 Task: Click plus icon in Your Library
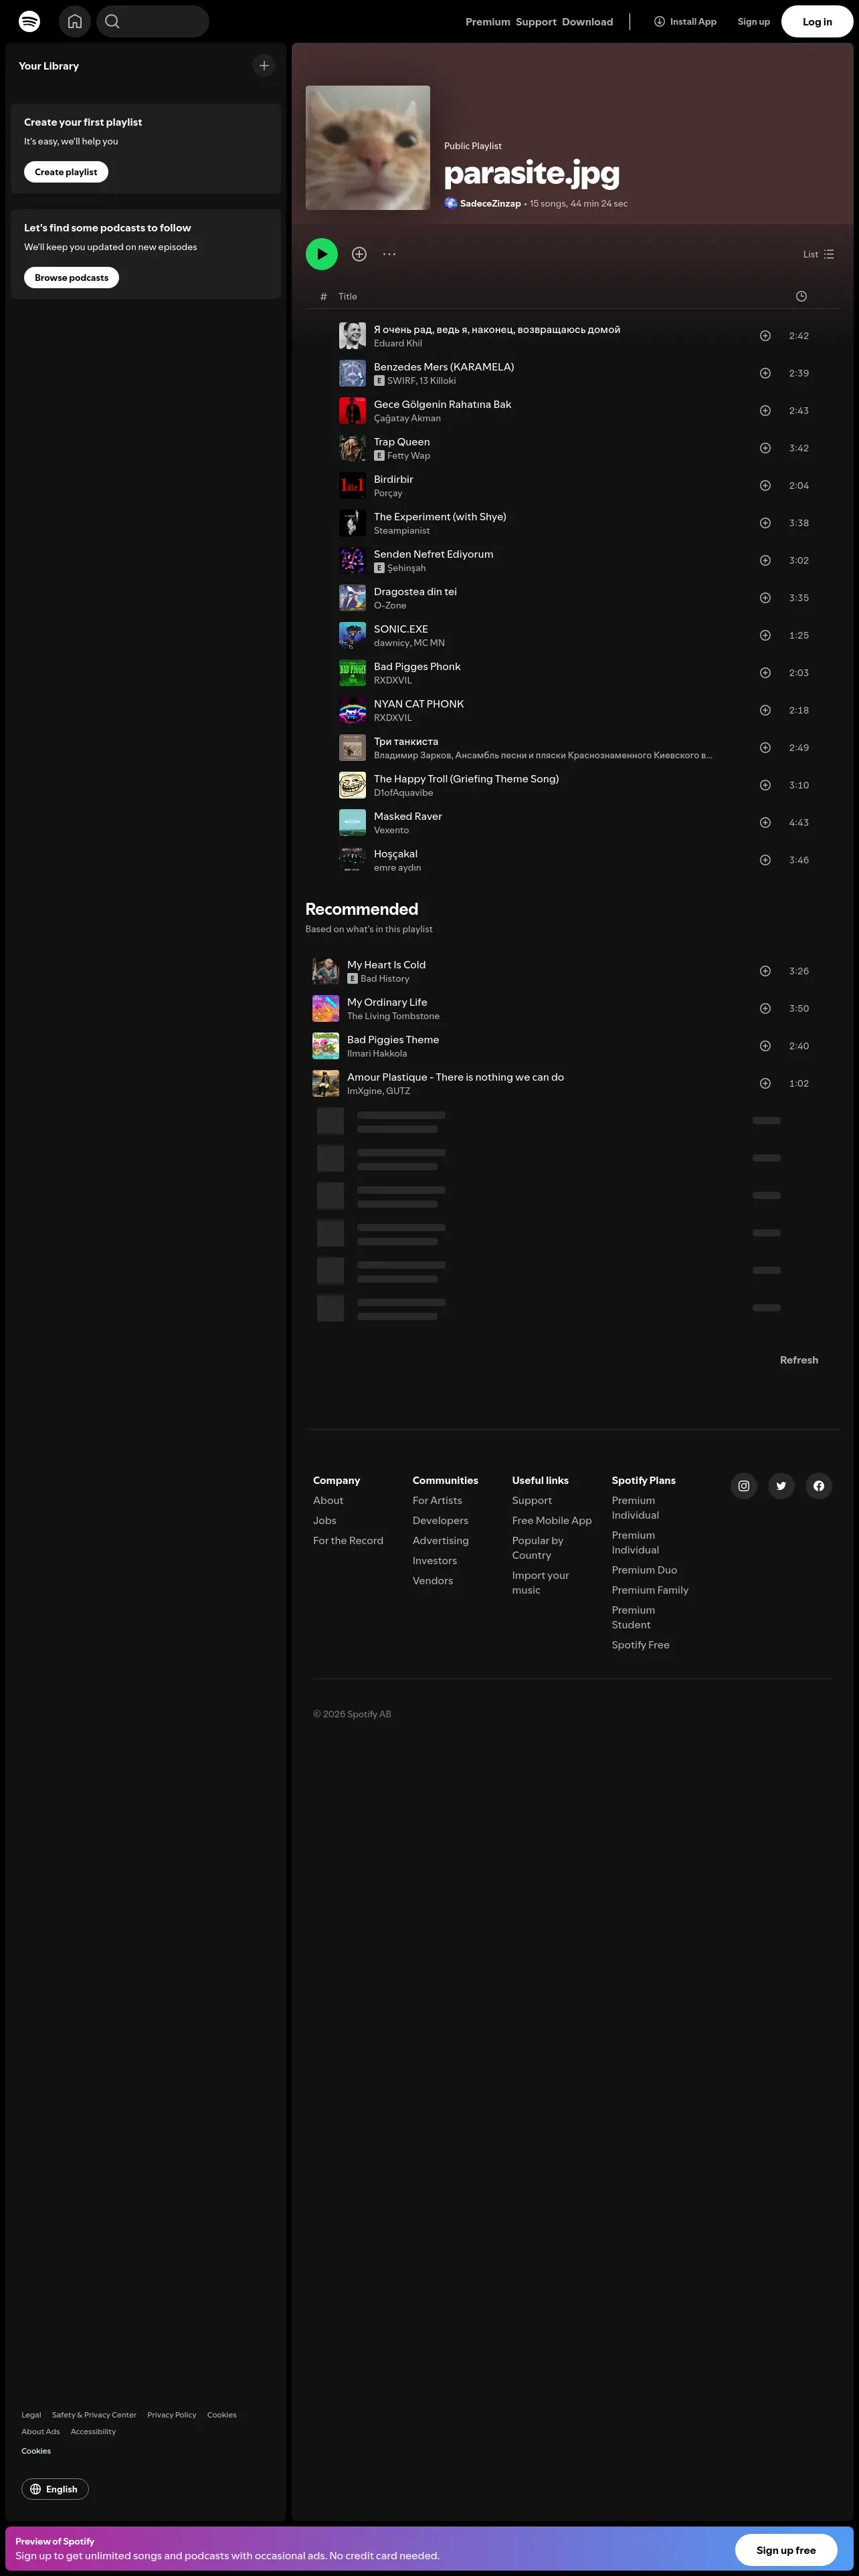(264, 66)
